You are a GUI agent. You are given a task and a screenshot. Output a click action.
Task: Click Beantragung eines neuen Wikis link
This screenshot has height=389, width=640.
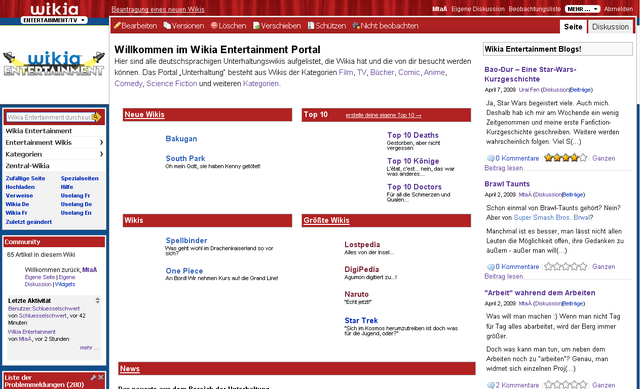pyautogui.click(x=158, y=9)
